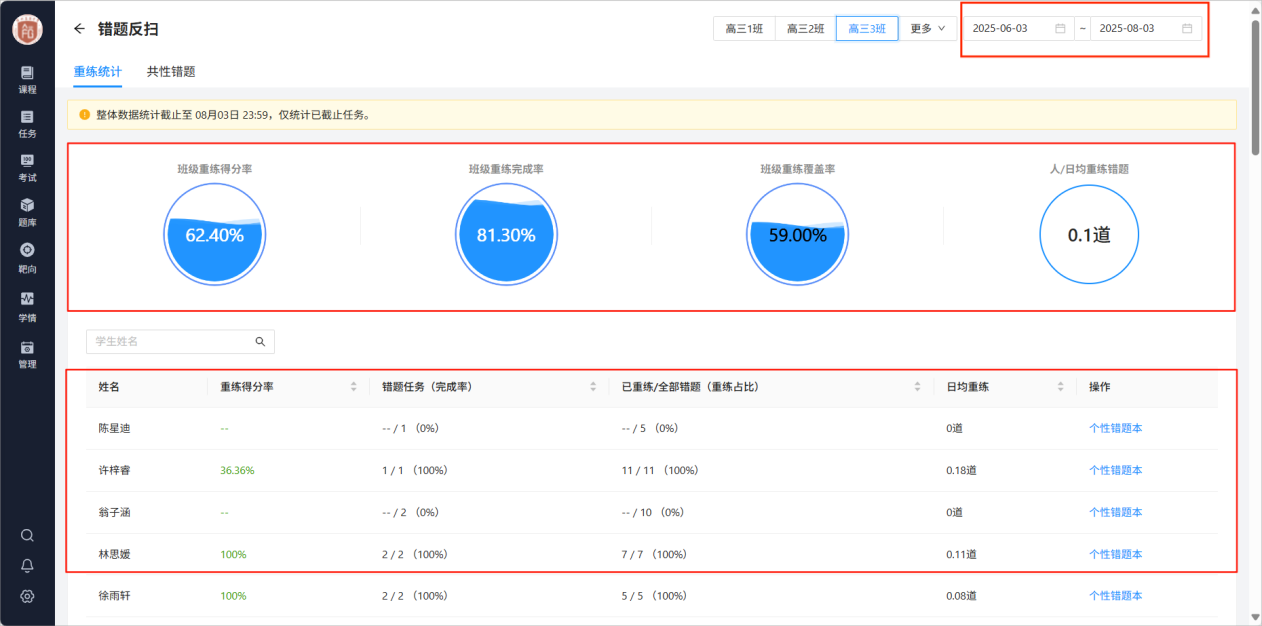The width and height of the screenshot is (1262, 626).
Task: Open the 任务 sidebar section
Action: (x=27, y=123)
